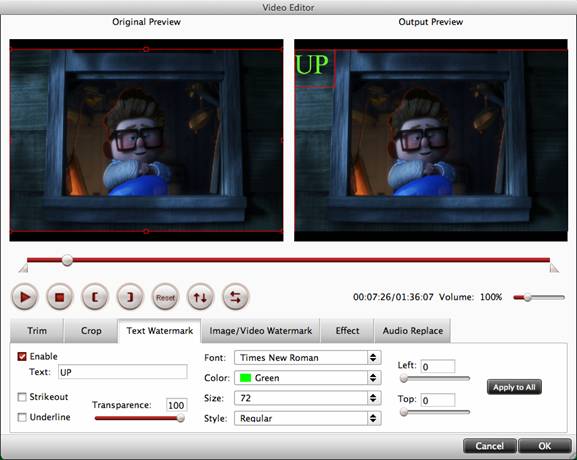Screen dimensions: 577x460
Task: Enable the Strikeout checkbox
Action: pos(22,397)
